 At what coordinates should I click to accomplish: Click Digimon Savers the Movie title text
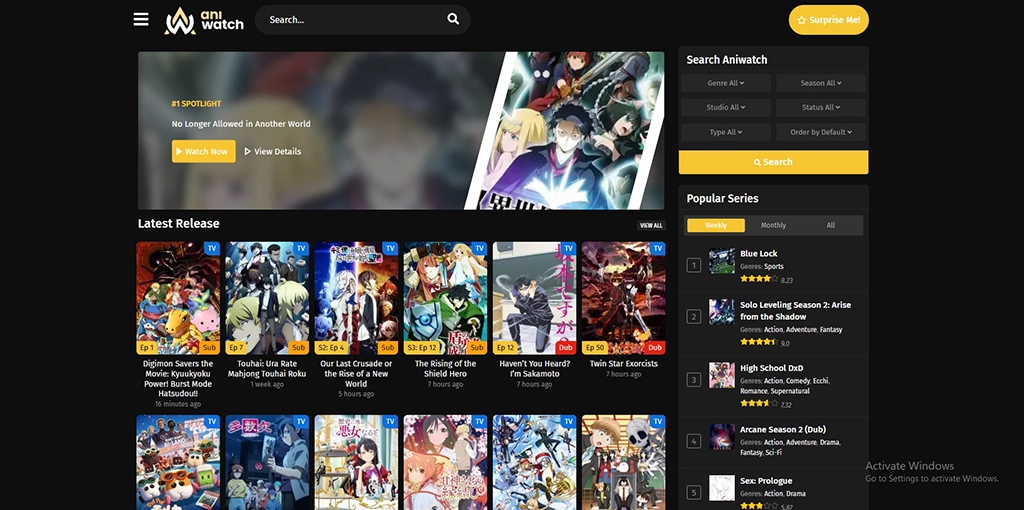[178, 379]
